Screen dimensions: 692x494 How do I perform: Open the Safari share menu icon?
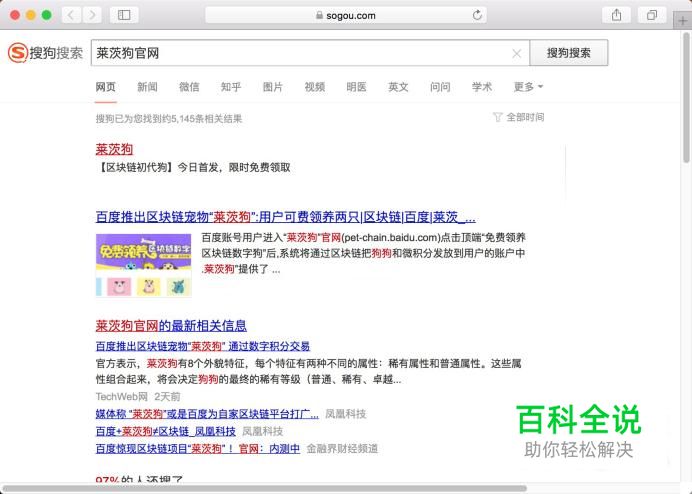pos(616,15)
